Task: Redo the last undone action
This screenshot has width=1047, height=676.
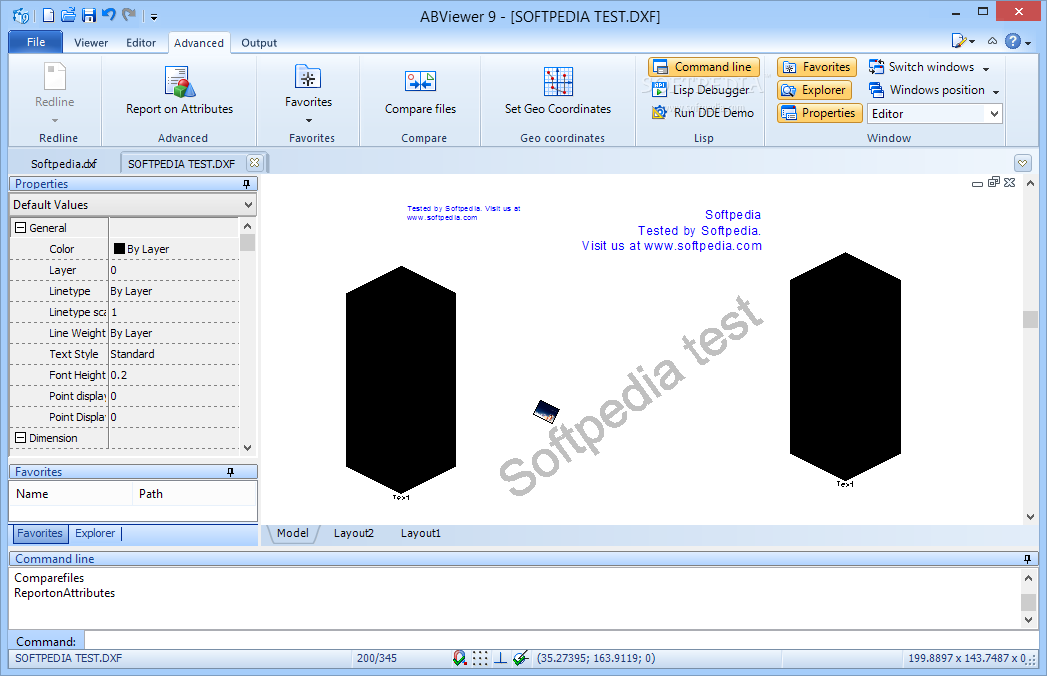Action: [x=130, y=14]
